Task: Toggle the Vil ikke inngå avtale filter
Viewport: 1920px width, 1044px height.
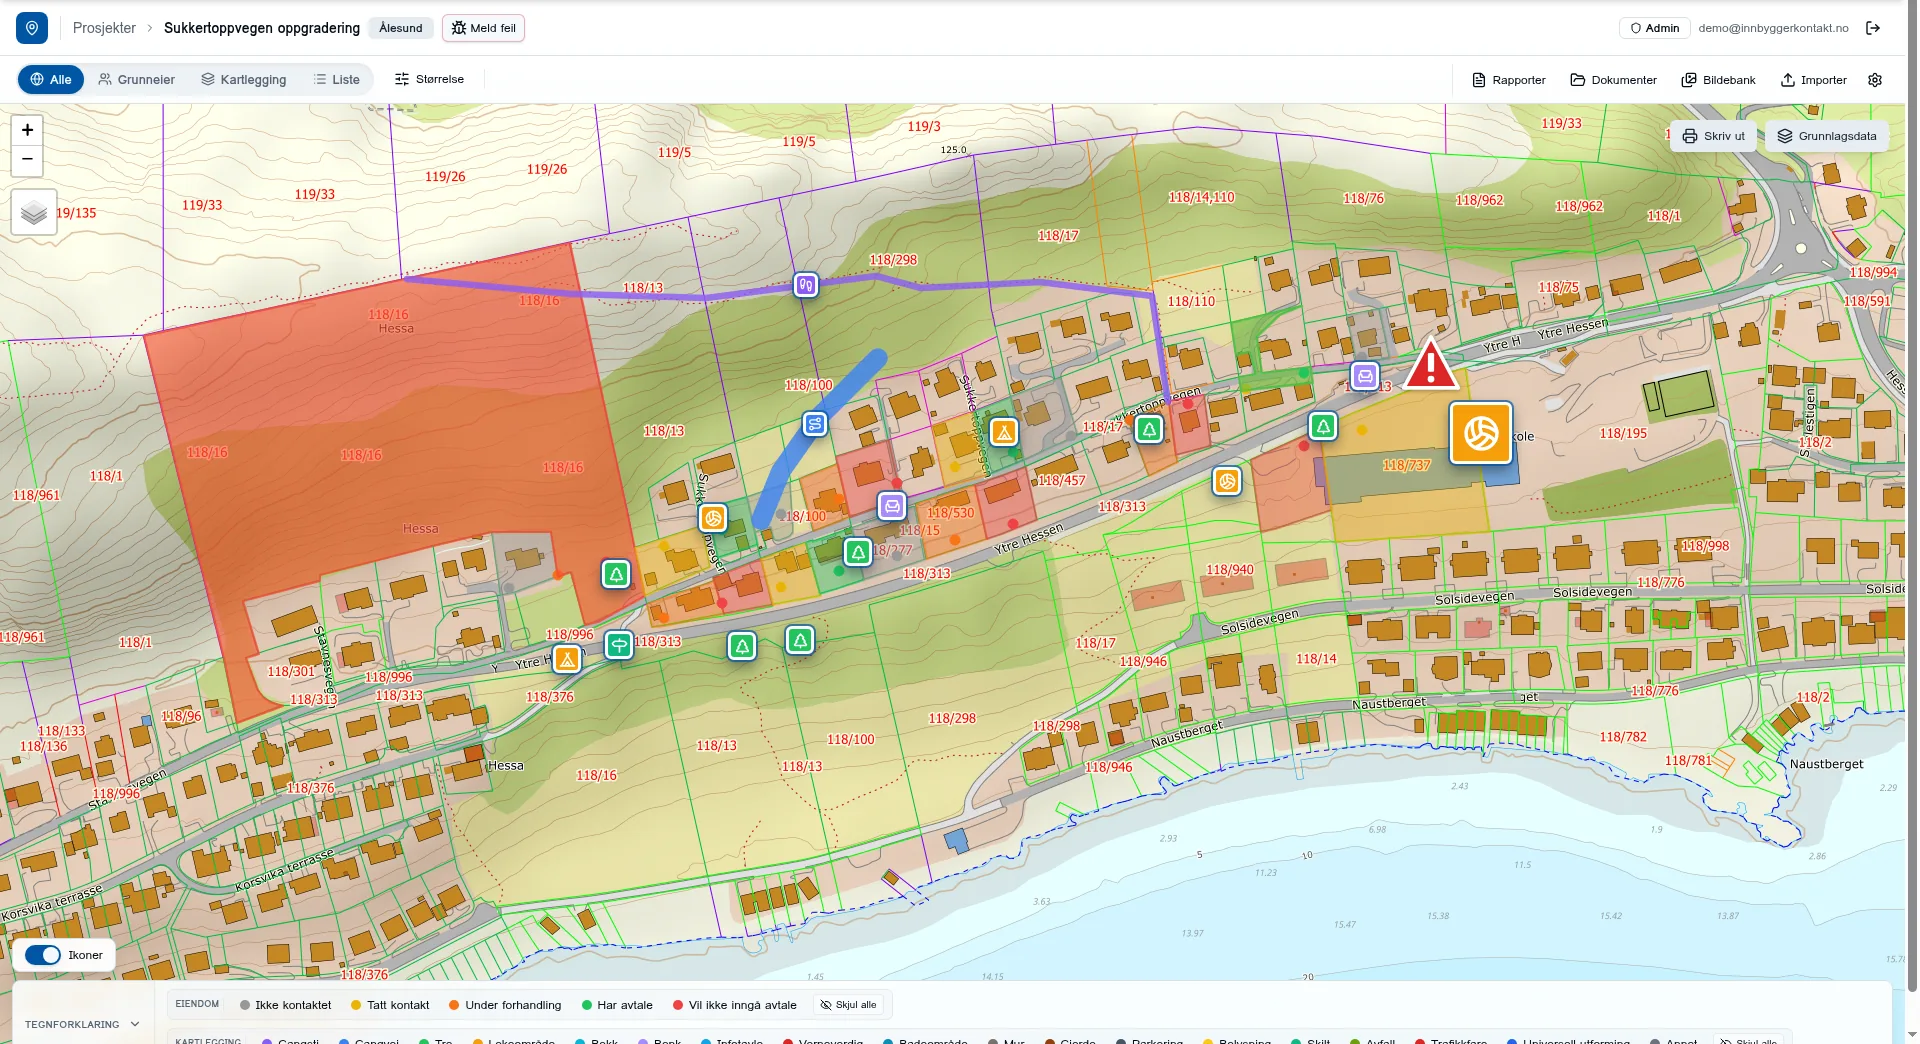Action: point(735,1005)
